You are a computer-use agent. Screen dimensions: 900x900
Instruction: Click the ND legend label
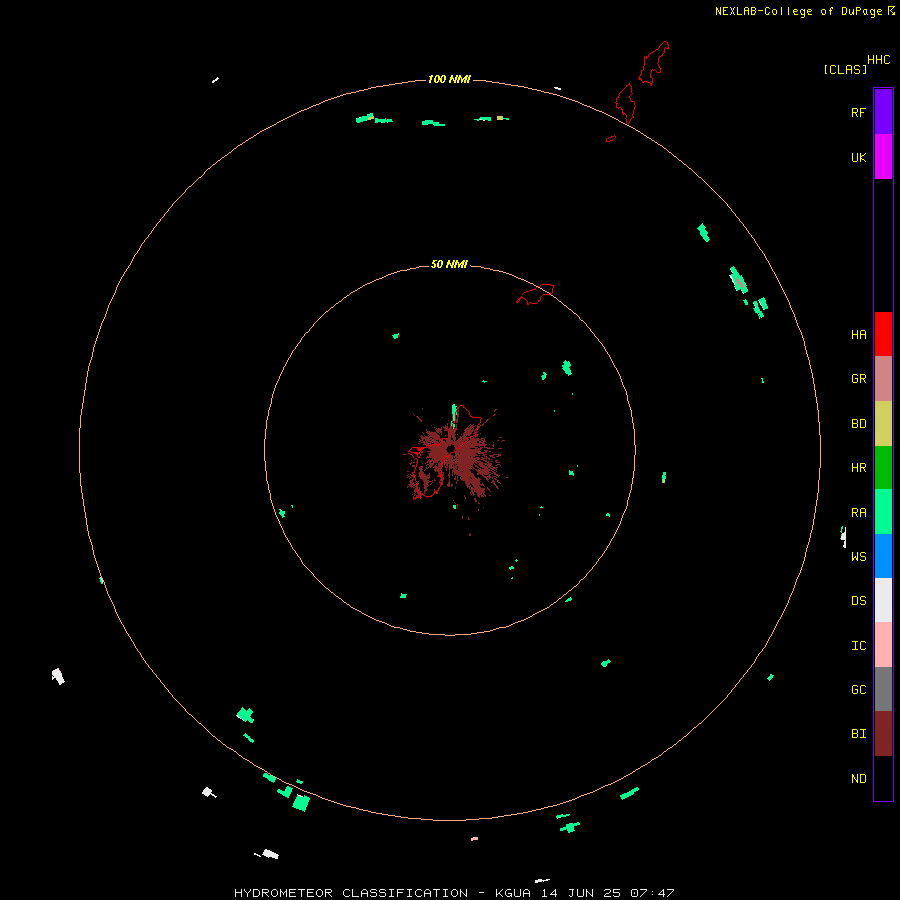[x=858, y=779]
